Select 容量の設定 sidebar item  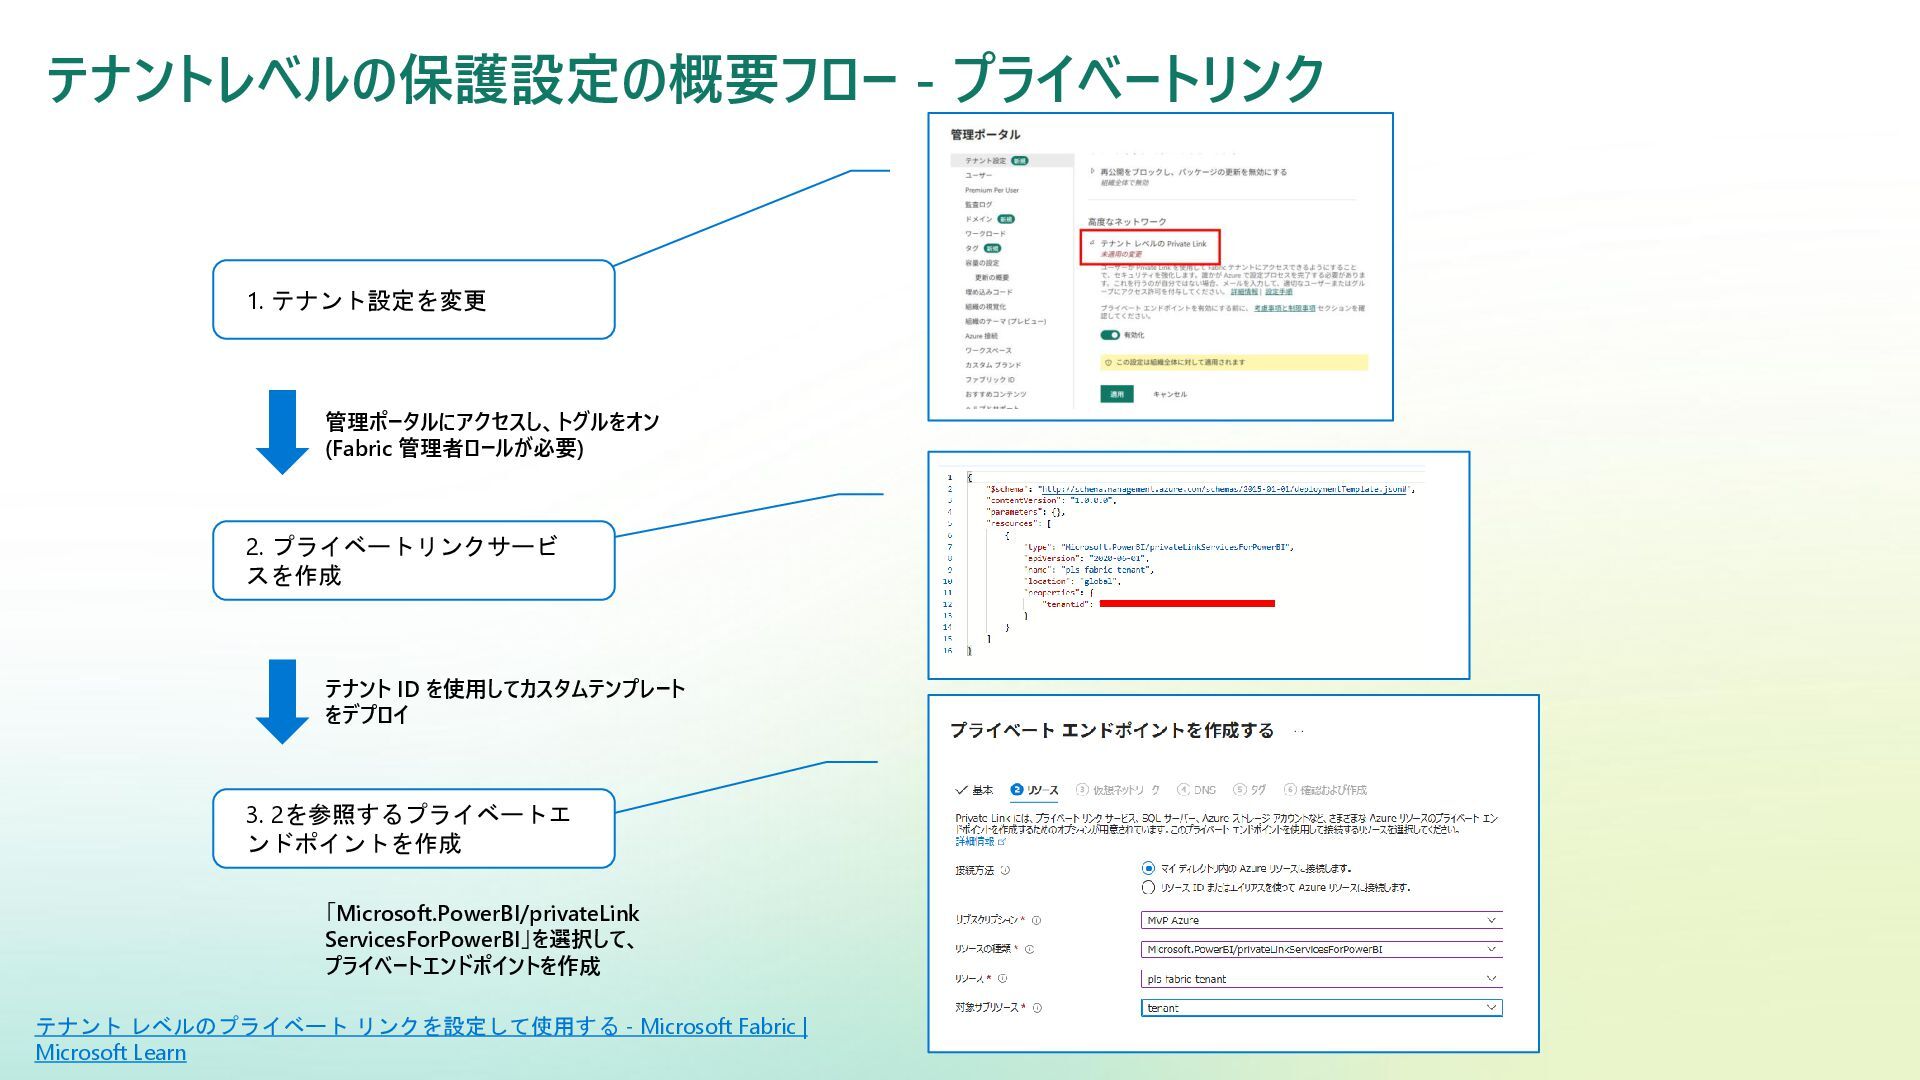click(x=982, y=263)
